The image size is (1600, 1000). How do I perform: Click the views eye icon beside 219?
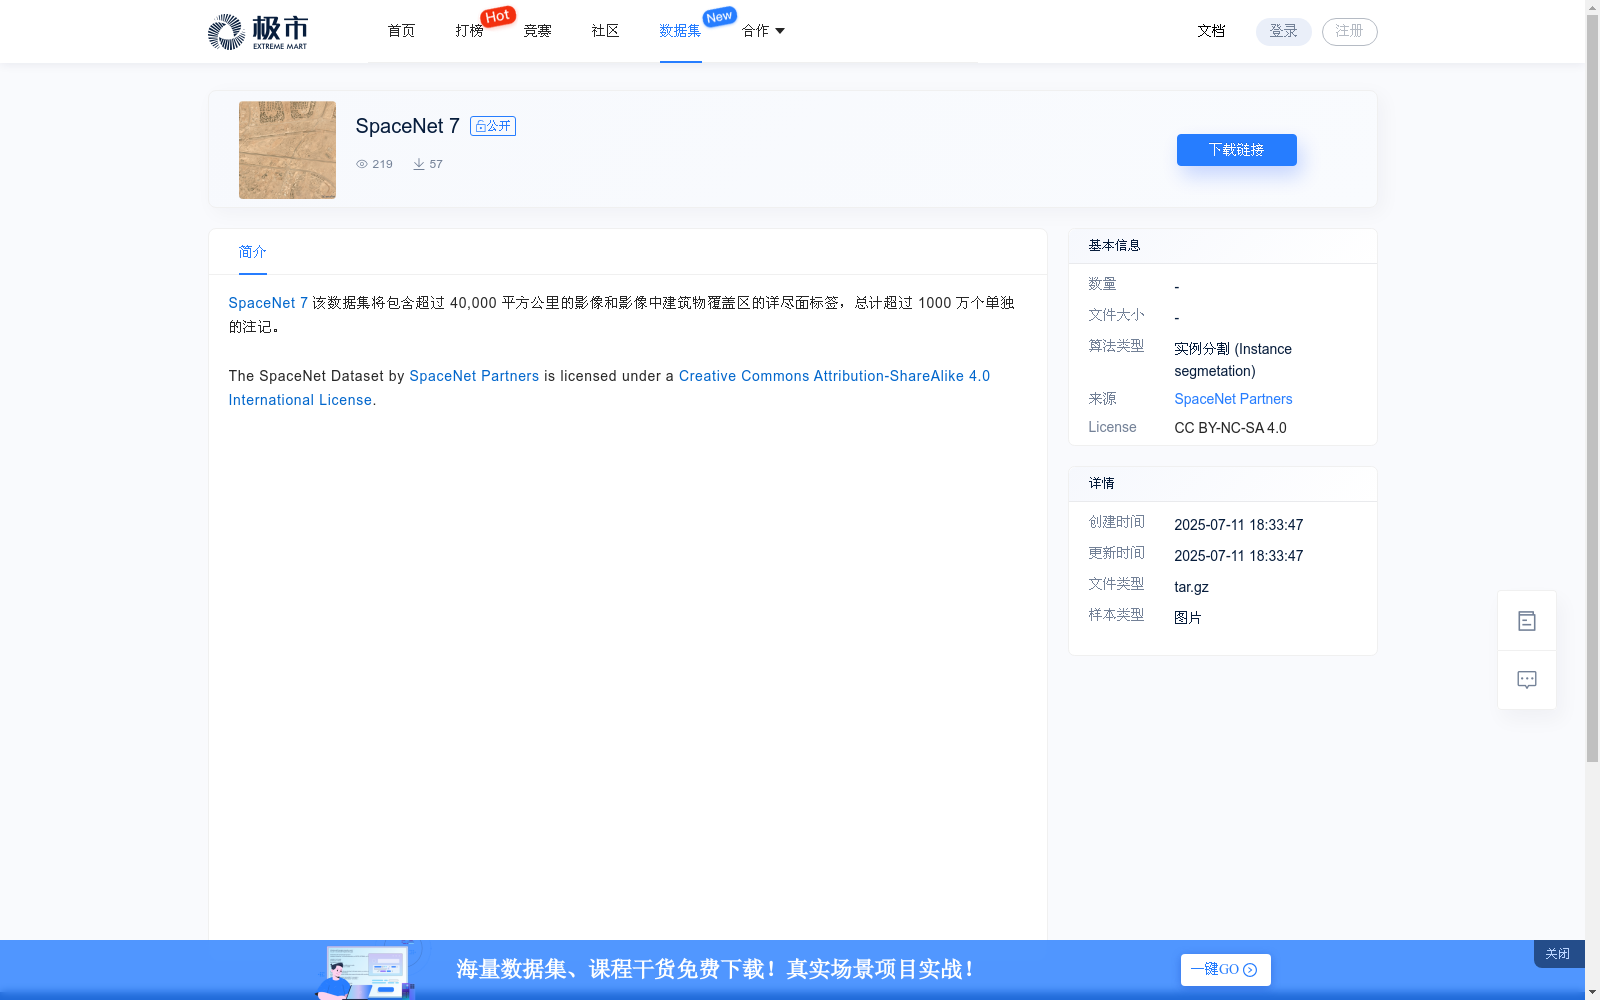pyautogui.click(x=362, y=164)
